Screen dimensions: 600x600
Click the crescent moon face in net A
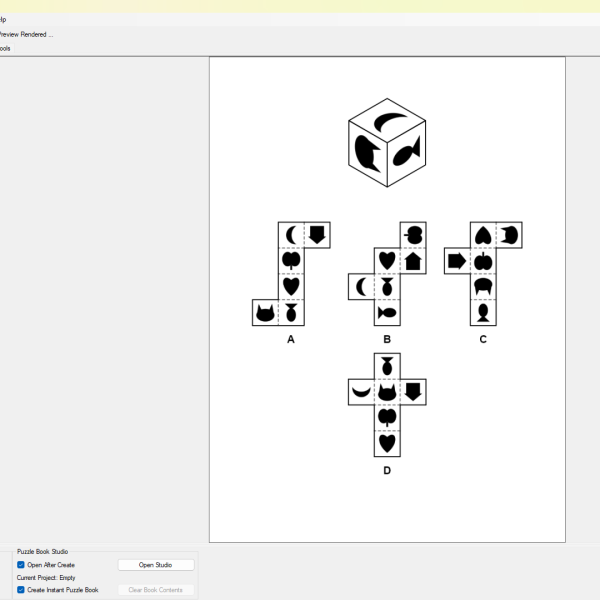click(291, 235)
